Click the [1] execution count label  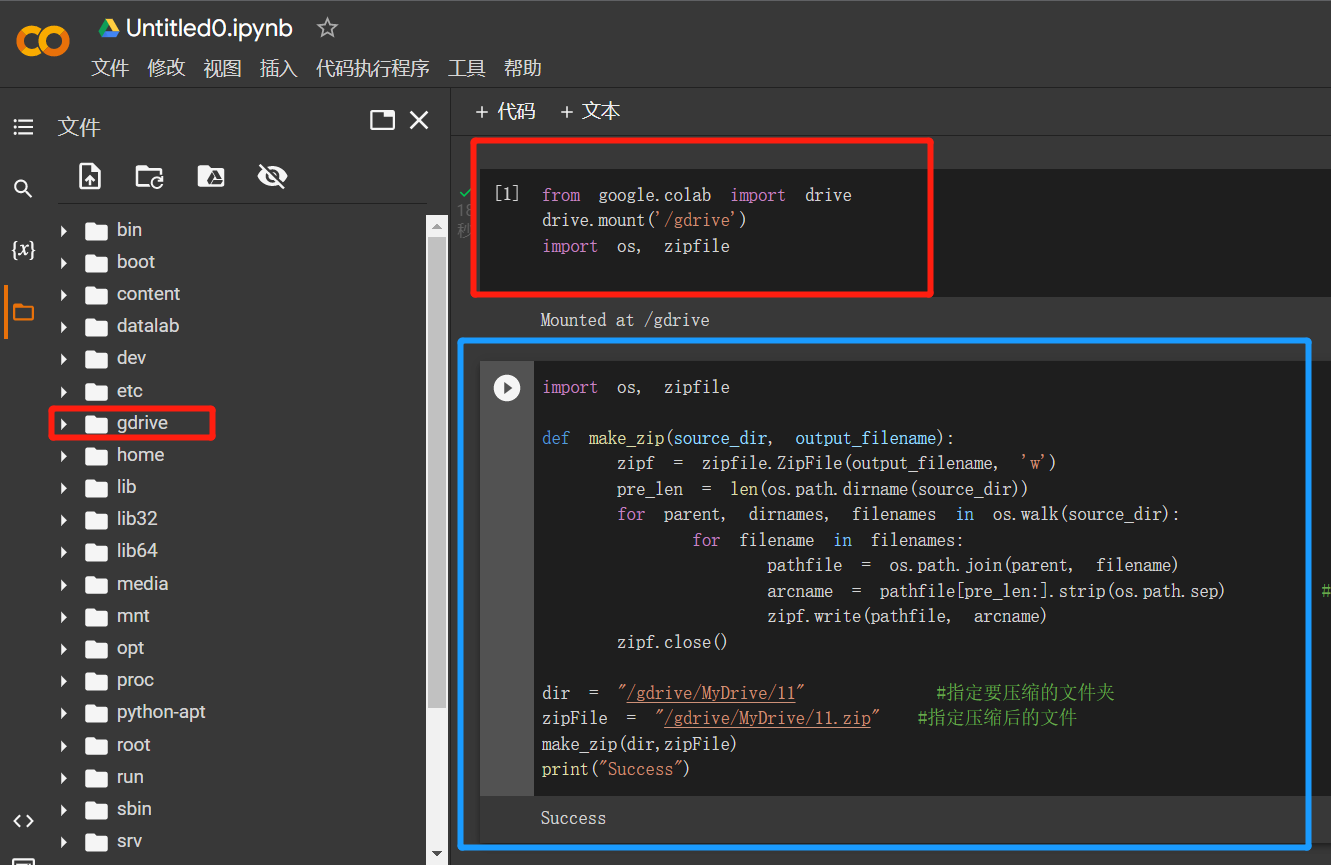coord(507,193)
